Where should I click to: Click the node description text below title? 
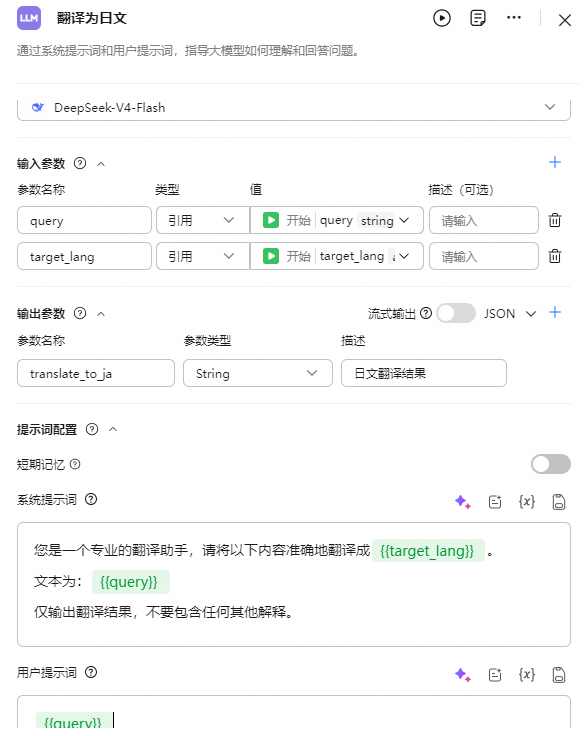click(188, 51)
